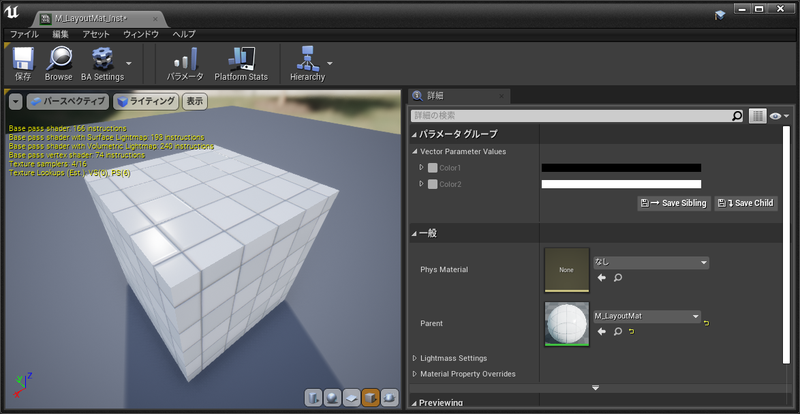Open the ライティング view mode dropdown
This screenshot has height=414, width=800.
146,102
